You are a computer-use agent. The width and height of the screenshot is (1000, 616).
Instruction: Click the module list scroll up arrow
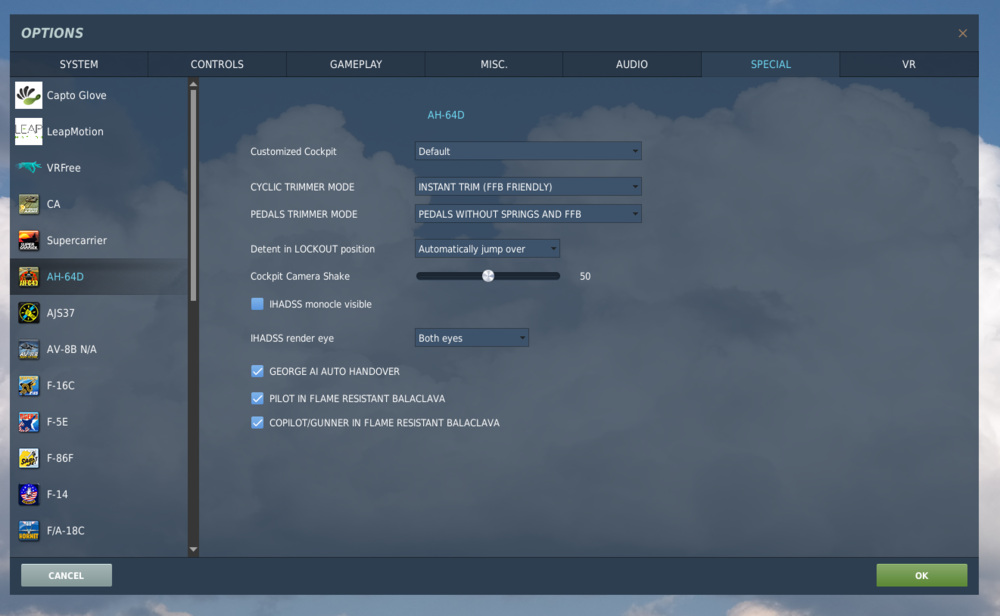(193, 84)
